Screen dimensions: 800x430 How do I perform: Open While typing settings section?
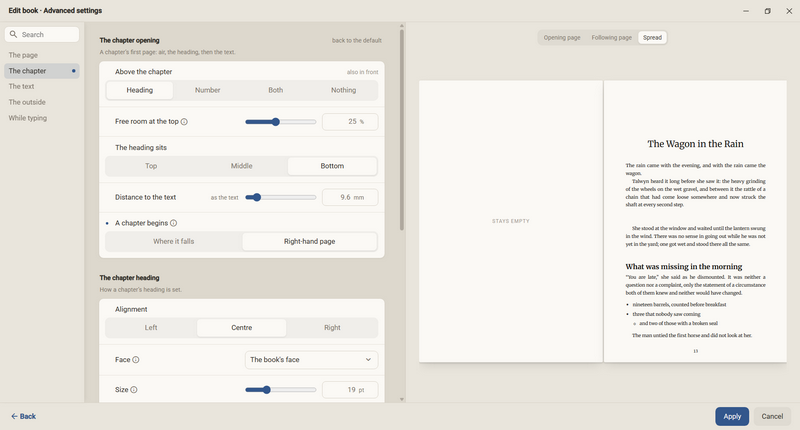[42, 118]
